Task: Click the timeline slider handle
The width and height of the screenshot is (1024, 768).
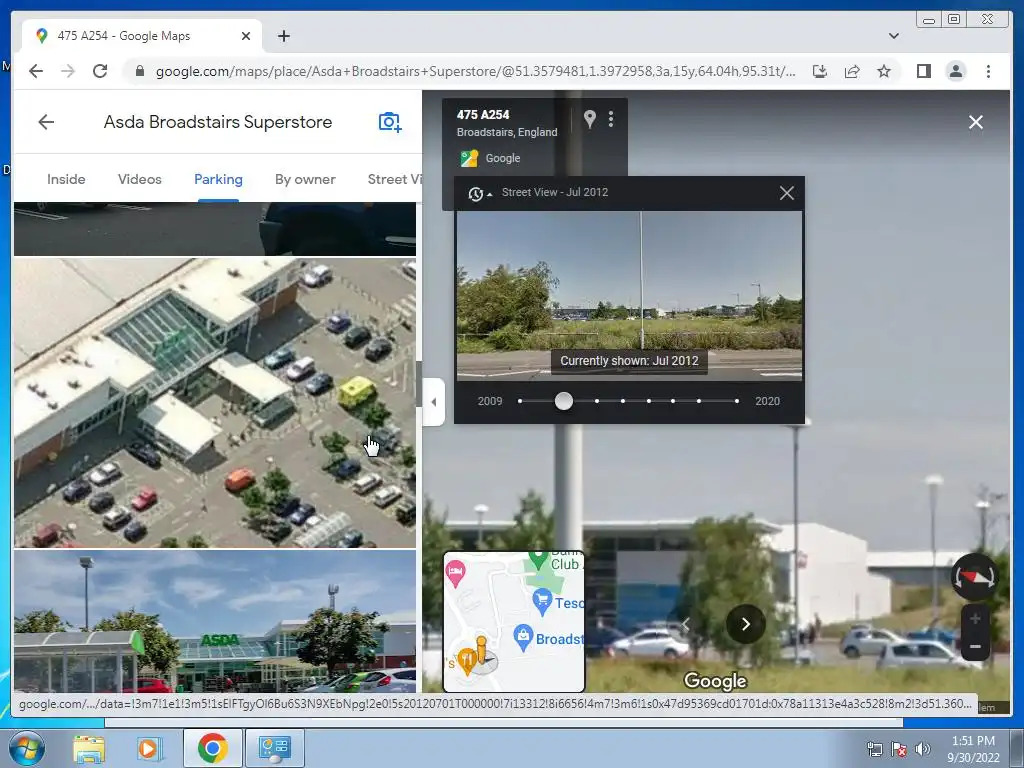Action: [x=564, y=401]
